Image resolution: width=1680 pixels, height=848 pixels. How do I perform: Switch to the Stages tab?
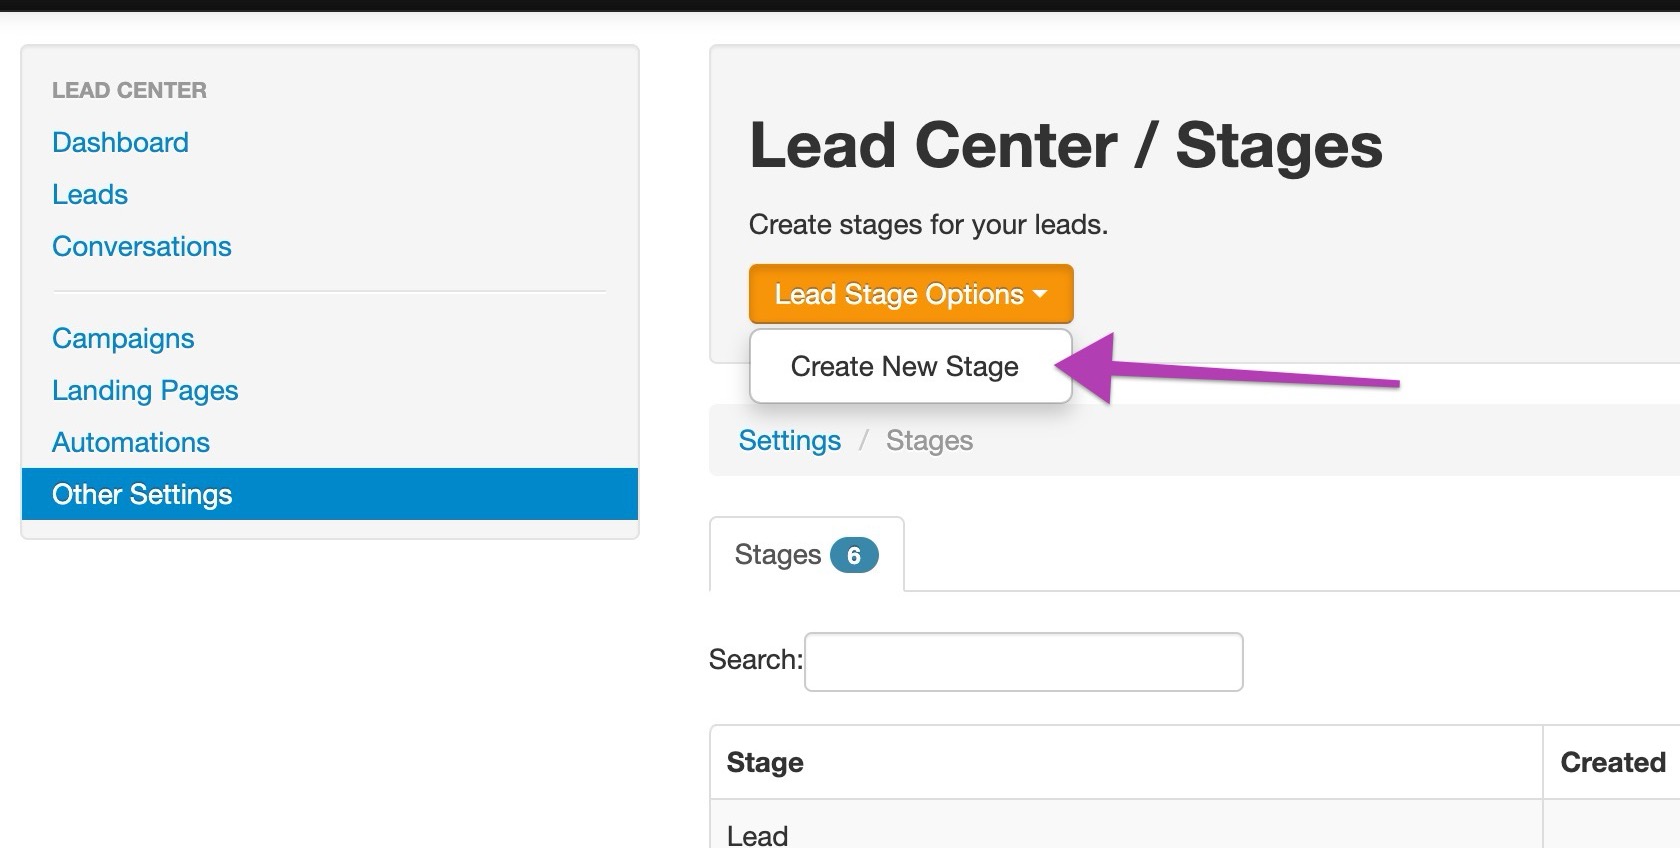coord(807,554)
